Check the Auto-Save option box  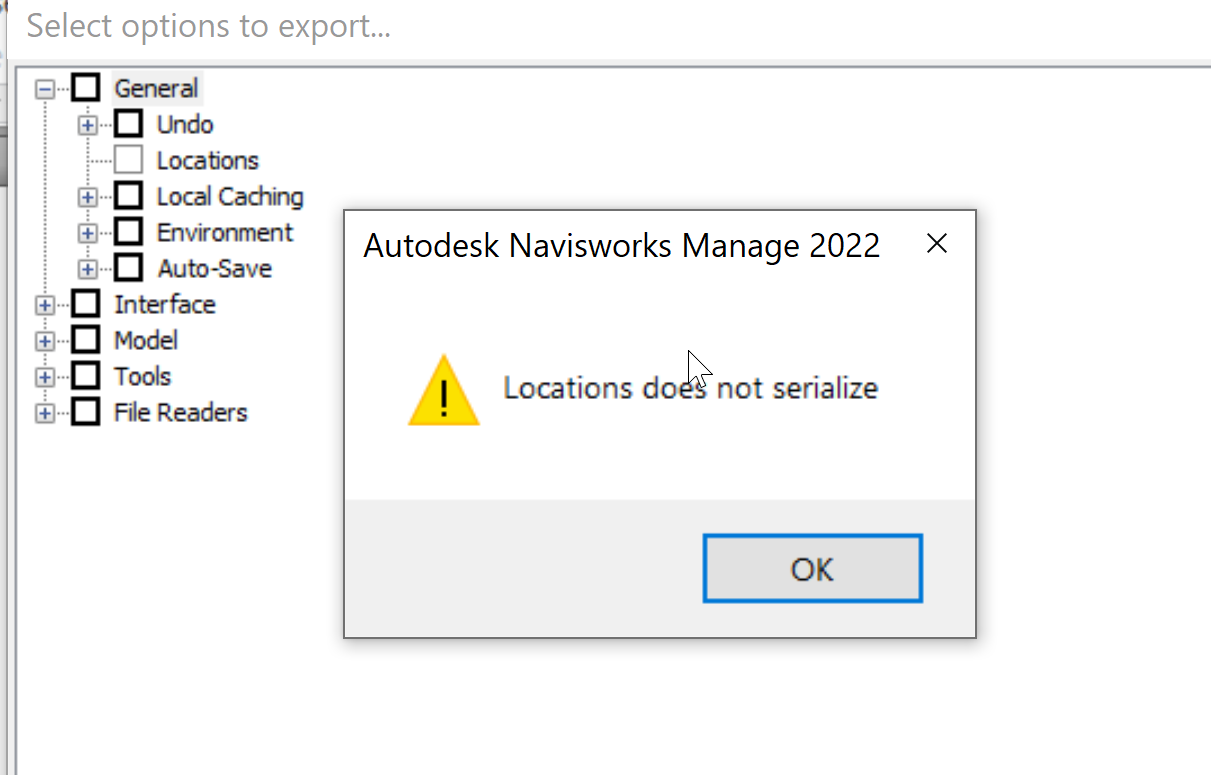128,268
